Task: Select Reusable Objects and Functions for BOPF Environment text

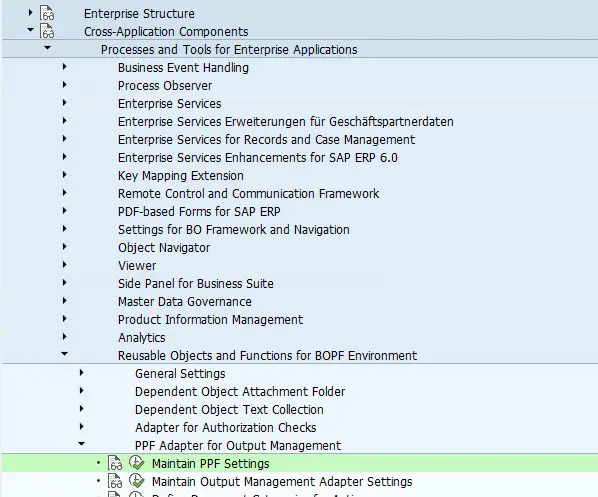Action: click(267, 355)
